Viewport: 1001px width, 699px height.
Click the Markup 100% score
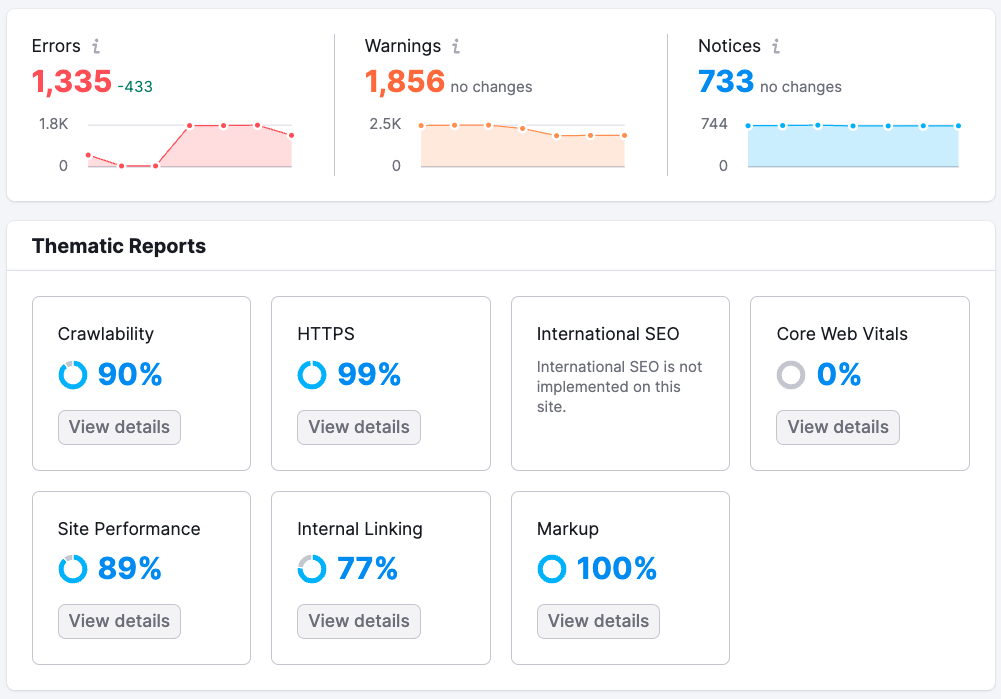[x=617, y=568]
